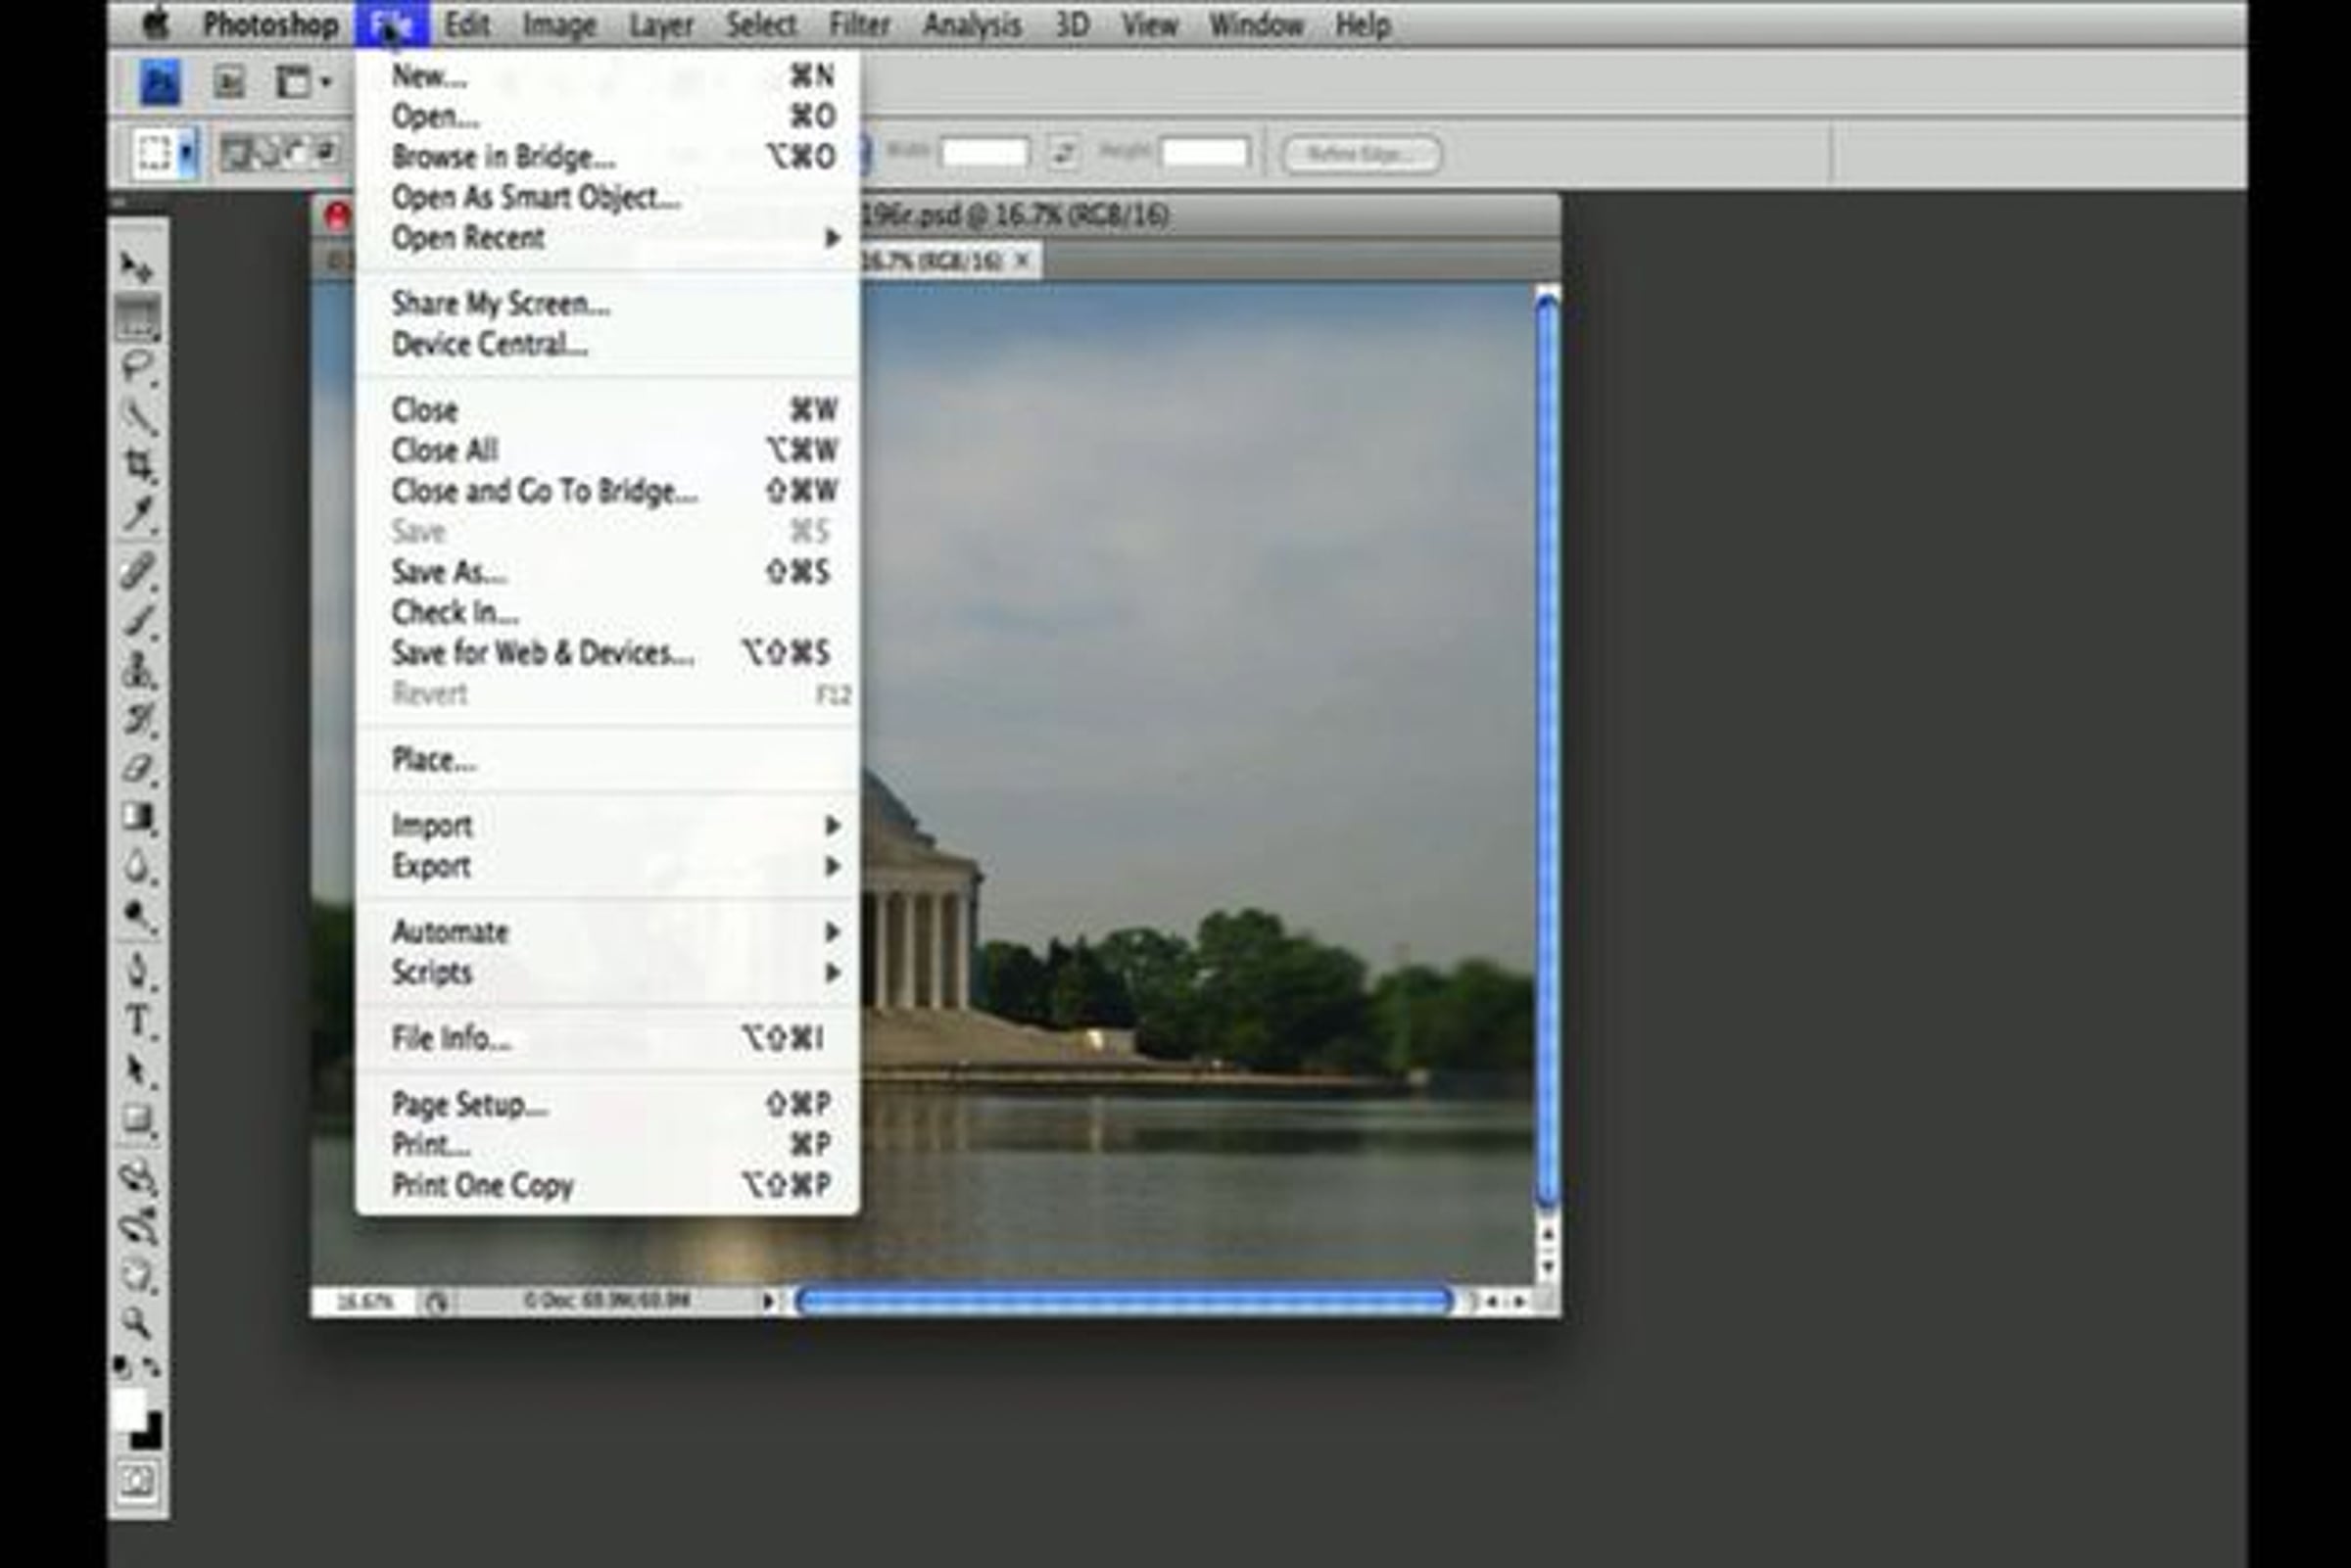Toggle Quick Mask mode button
The height and width of the screenshot is (1568, 2351).
pyautogui.click(x=137, y=1481)
